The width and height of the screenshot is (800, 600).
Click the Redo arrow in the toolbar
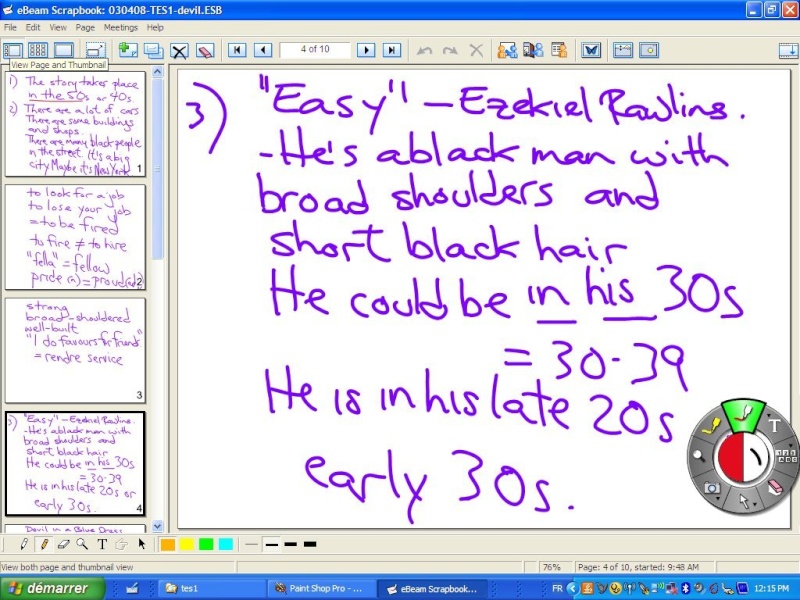click(450, 50)
